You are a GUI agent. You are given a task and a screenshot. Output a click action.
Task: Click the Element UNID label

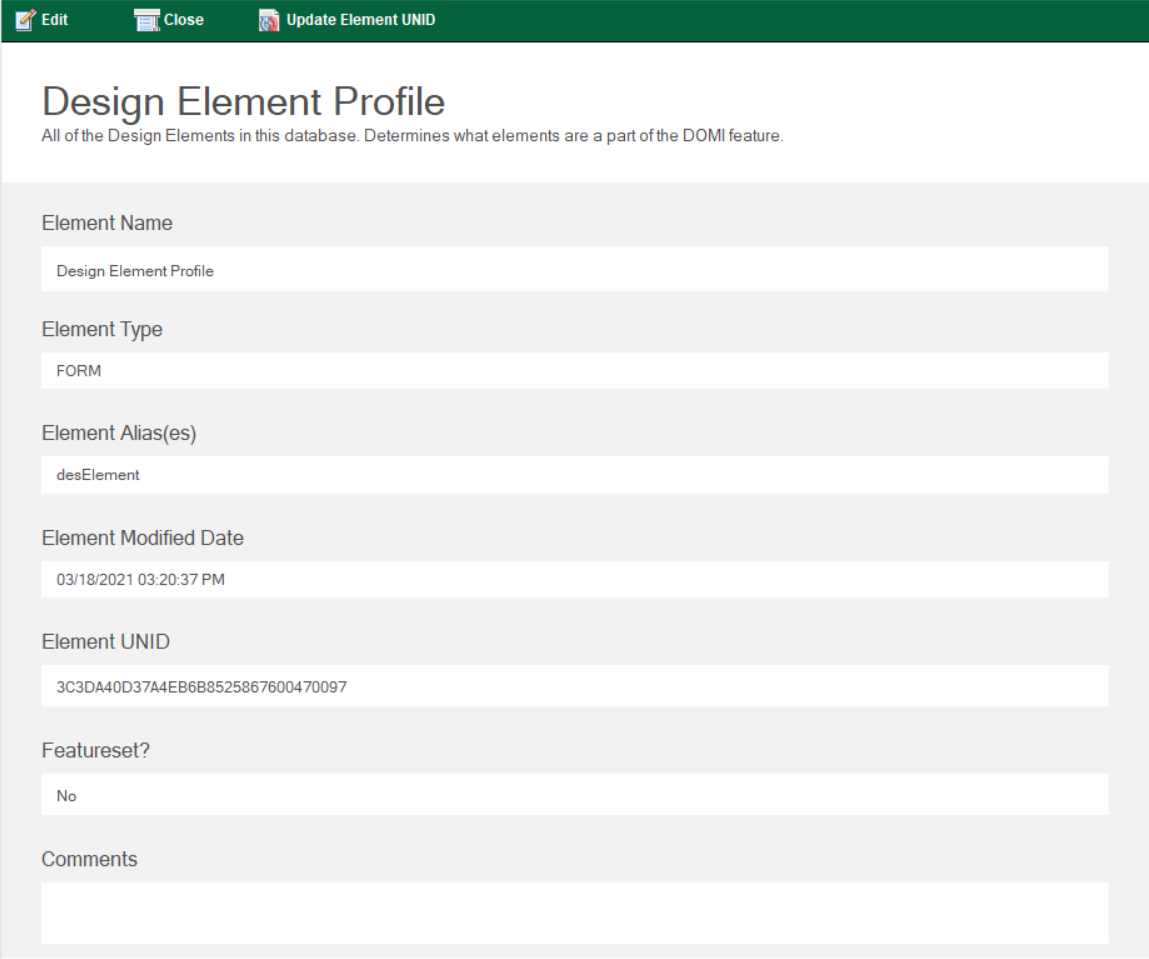click(106, 642)
